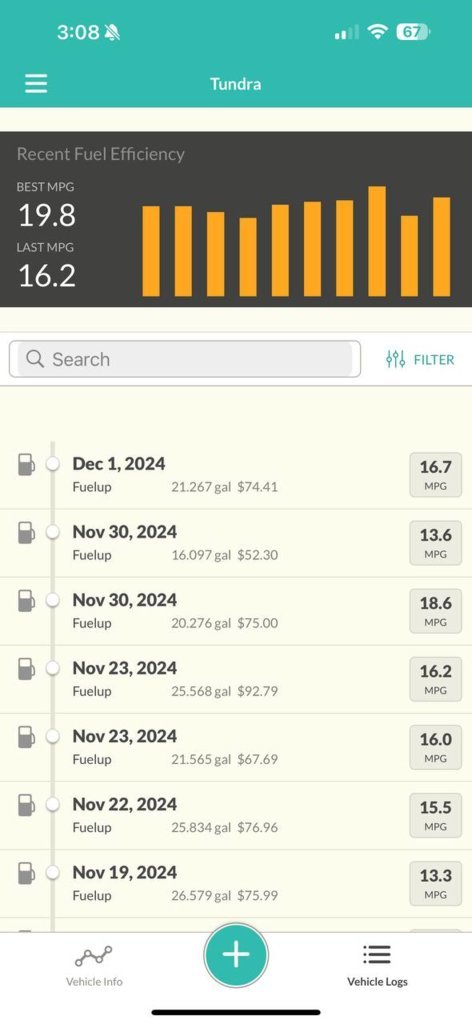
Task: Click the fuel pump icon for Nov 22
Action: tap(26, 805)
